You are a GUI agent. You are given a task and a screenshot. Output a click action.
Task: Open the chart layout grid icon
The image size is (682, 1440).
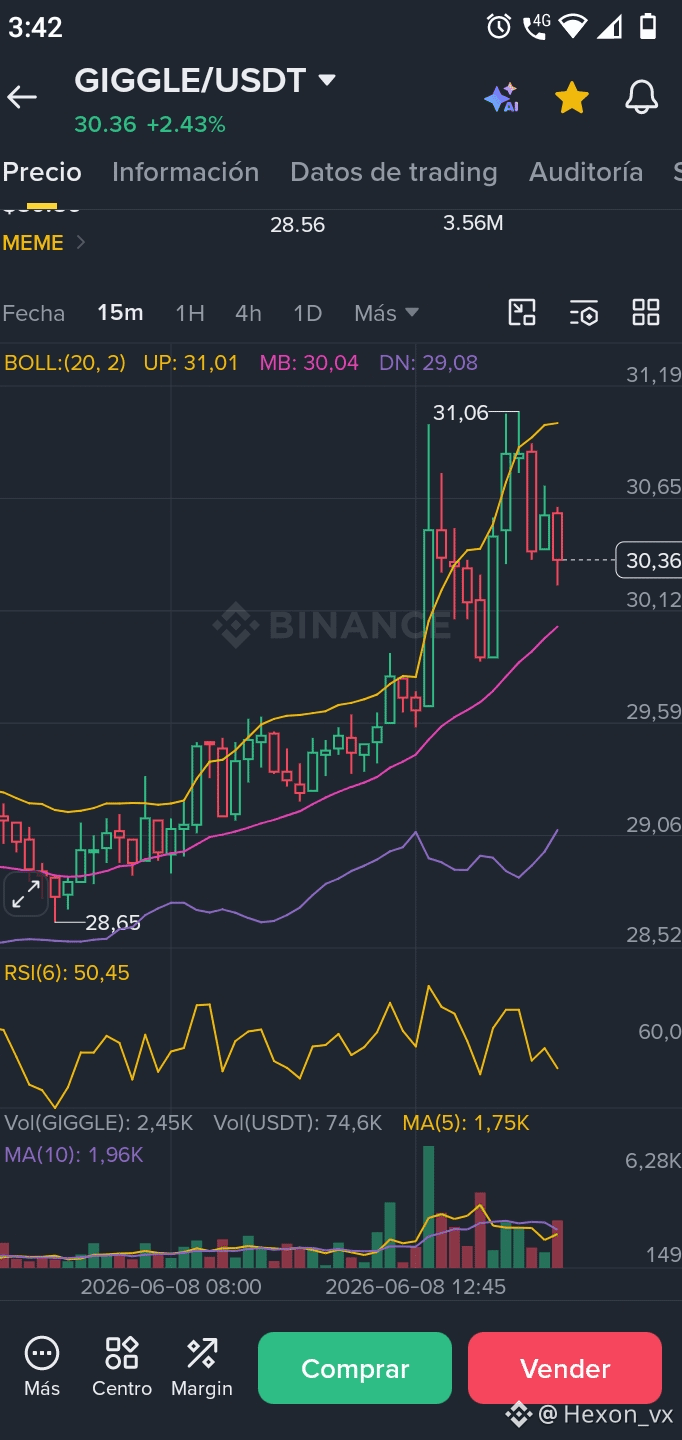[x=646, y=312]
